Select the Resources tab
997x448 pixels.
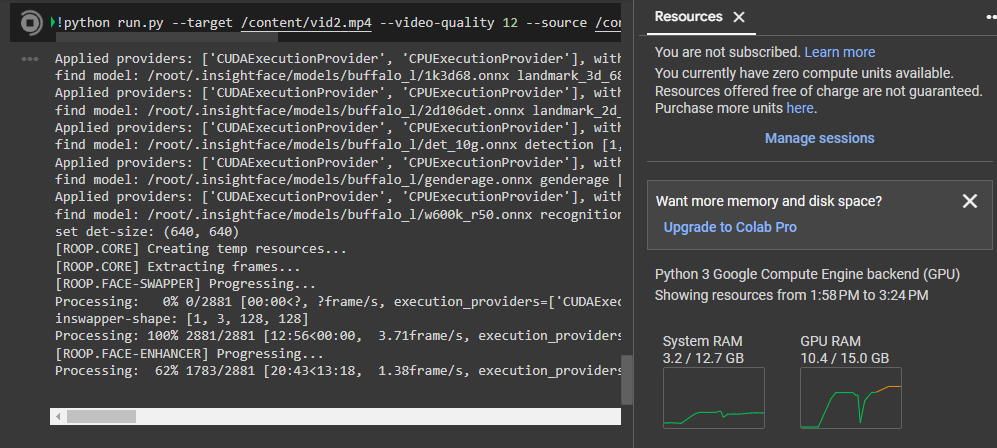coord(688,17)
